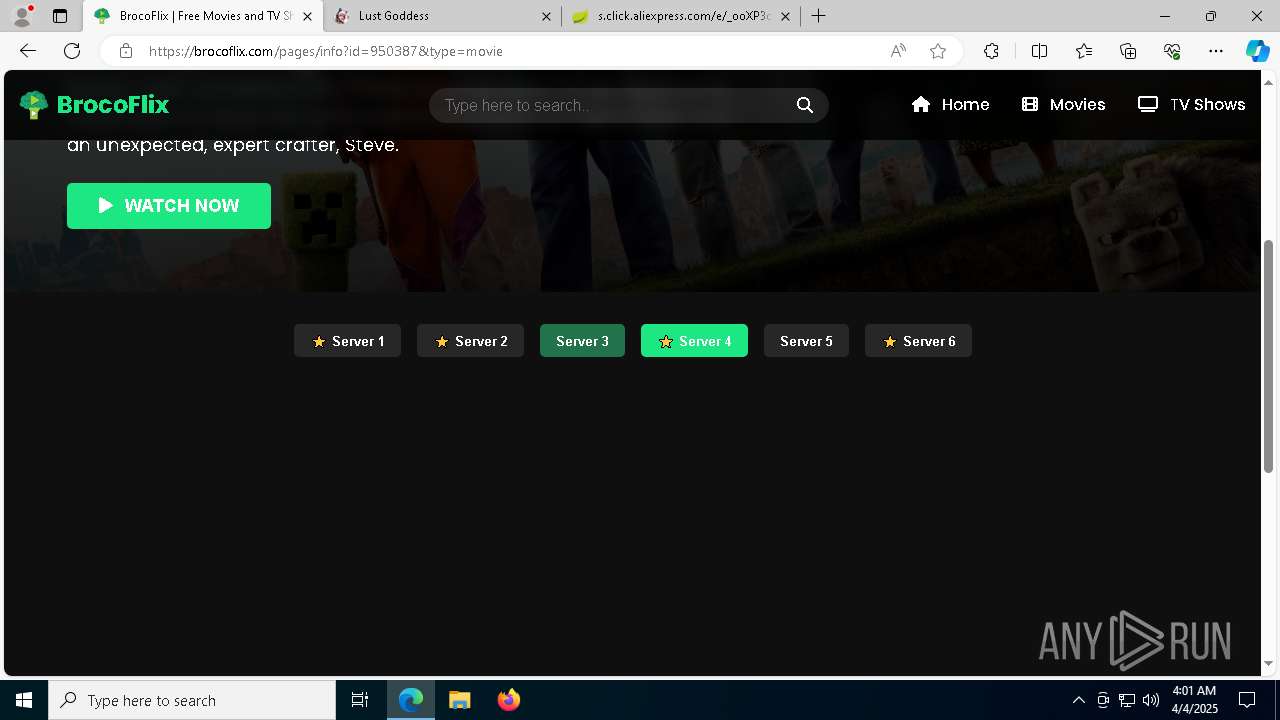Open the taskbar clock and date
The image size is (1280, 720).
[x=1194, y=700]
